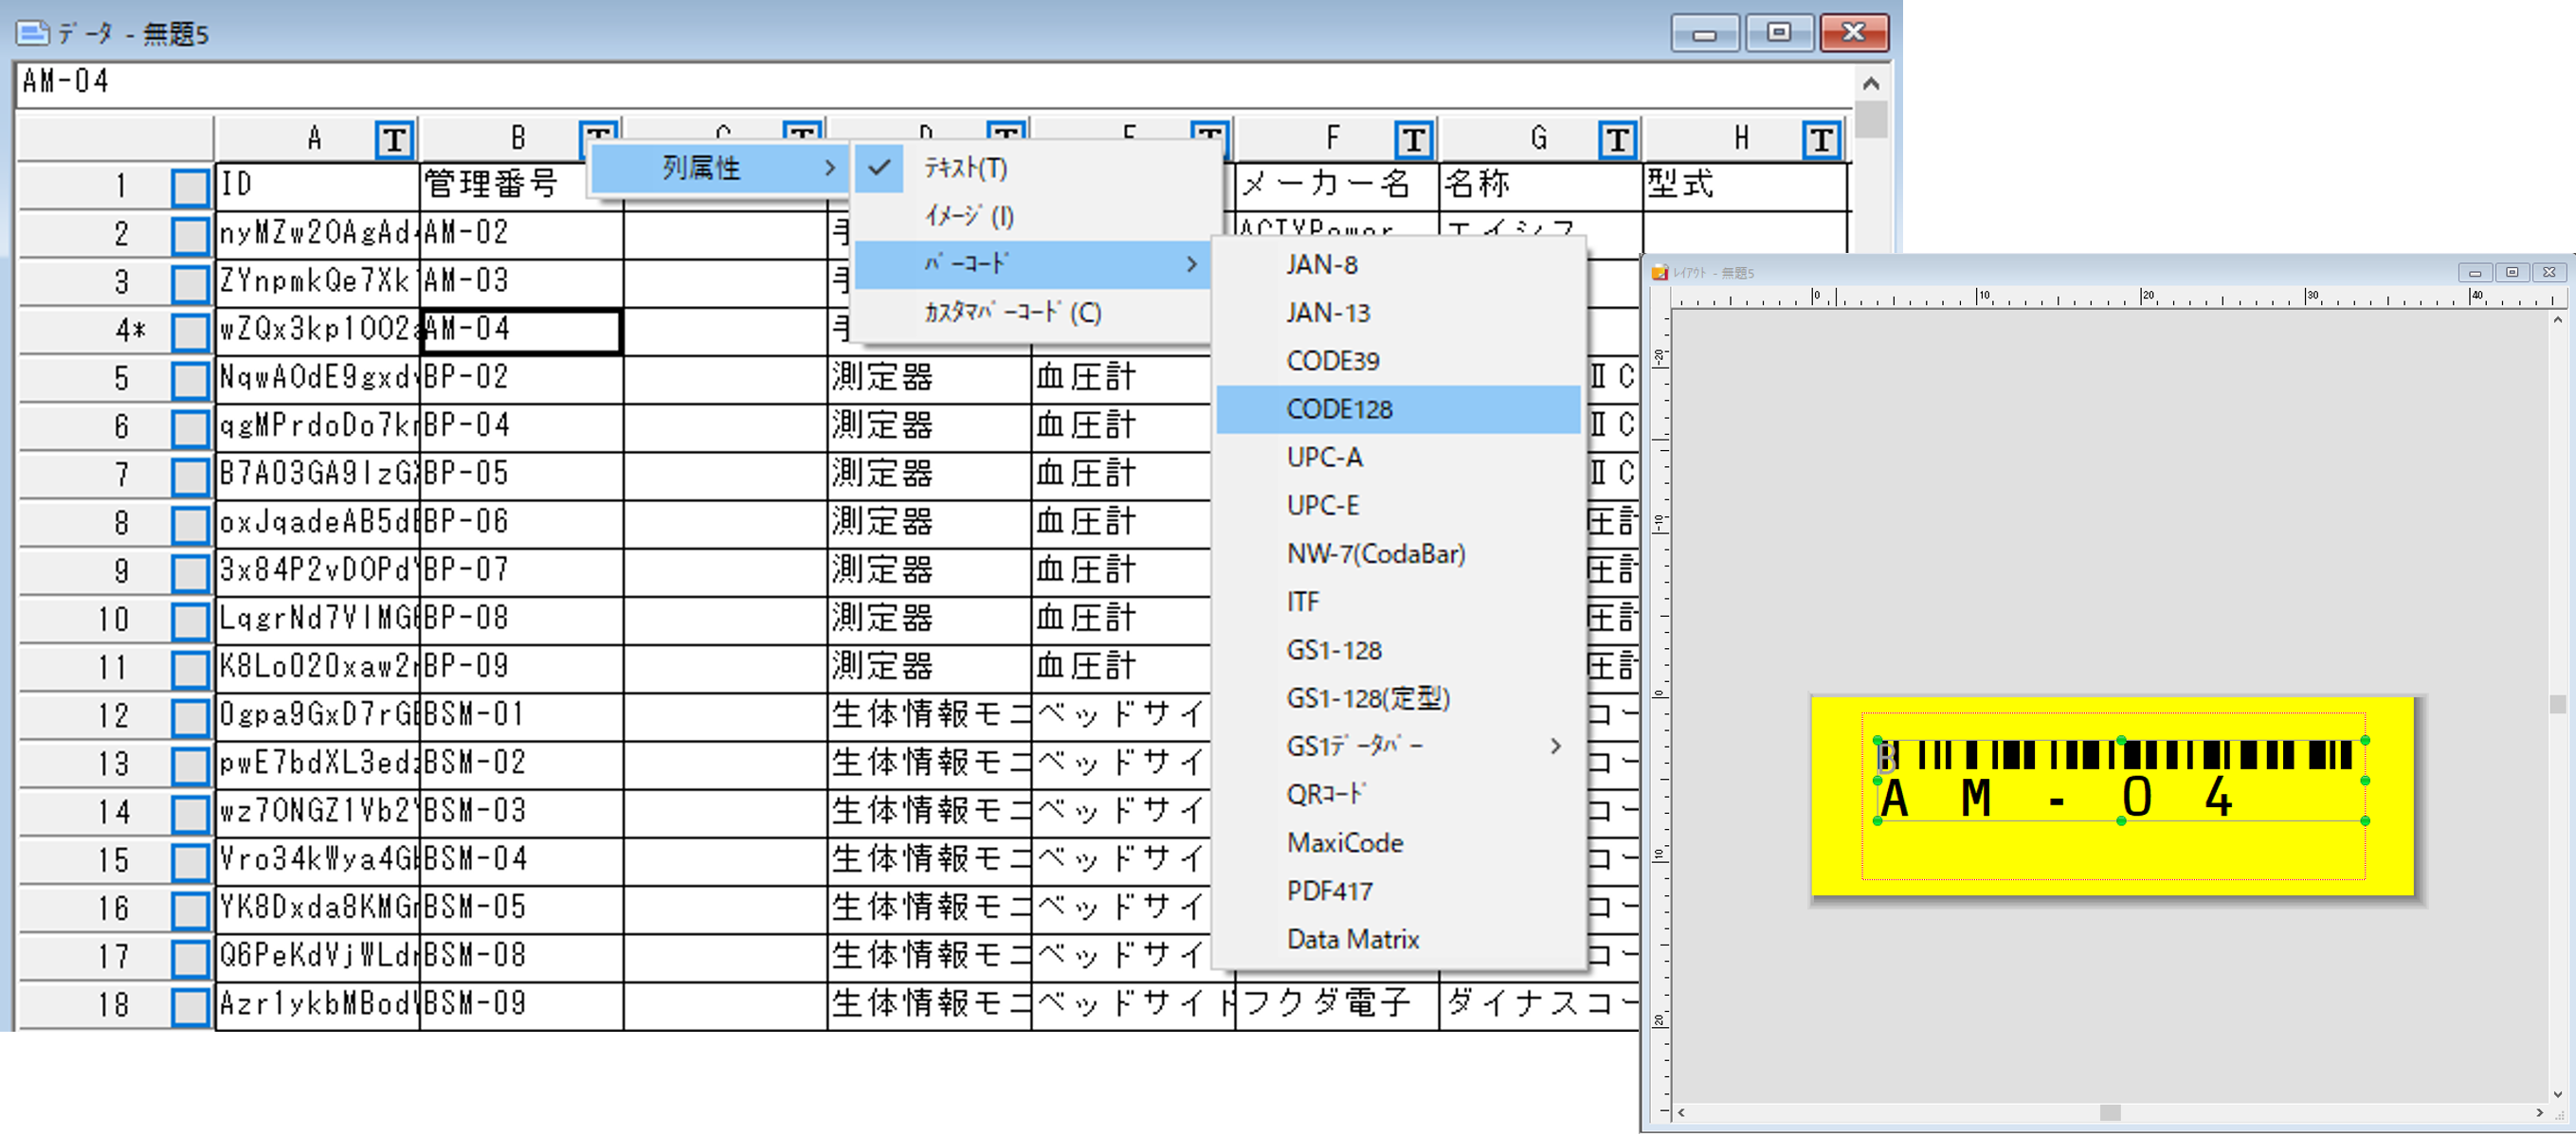
Task: Toggle the checkbox for row 12
Action: pos(190,717)
